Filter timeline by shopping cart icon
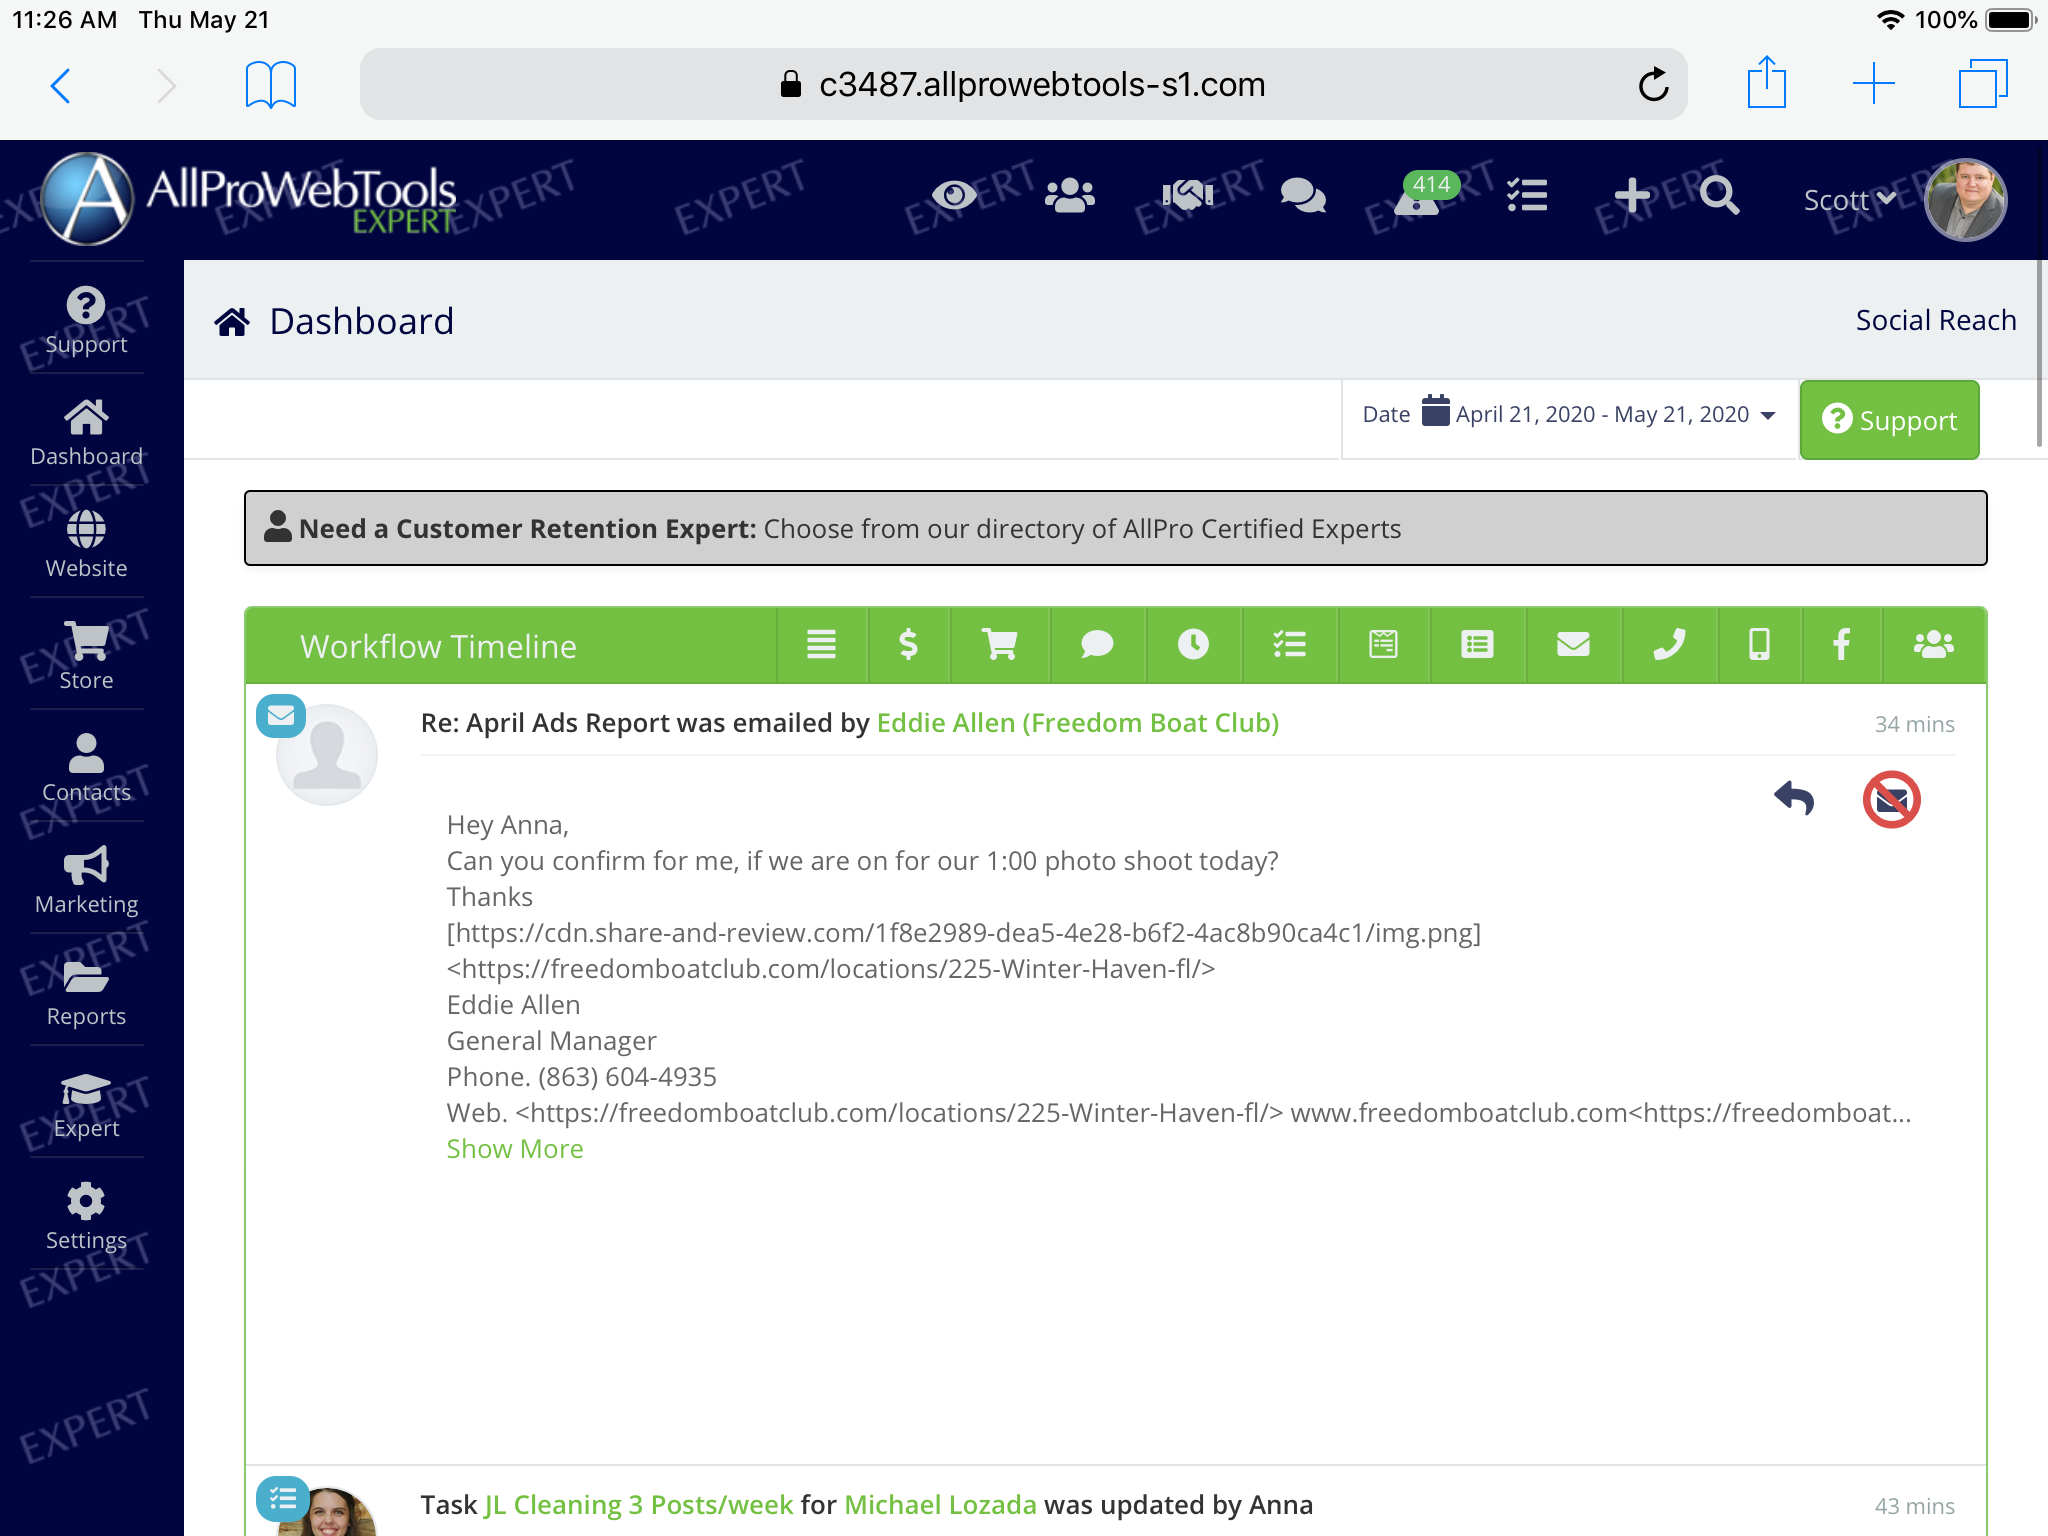 999,644
